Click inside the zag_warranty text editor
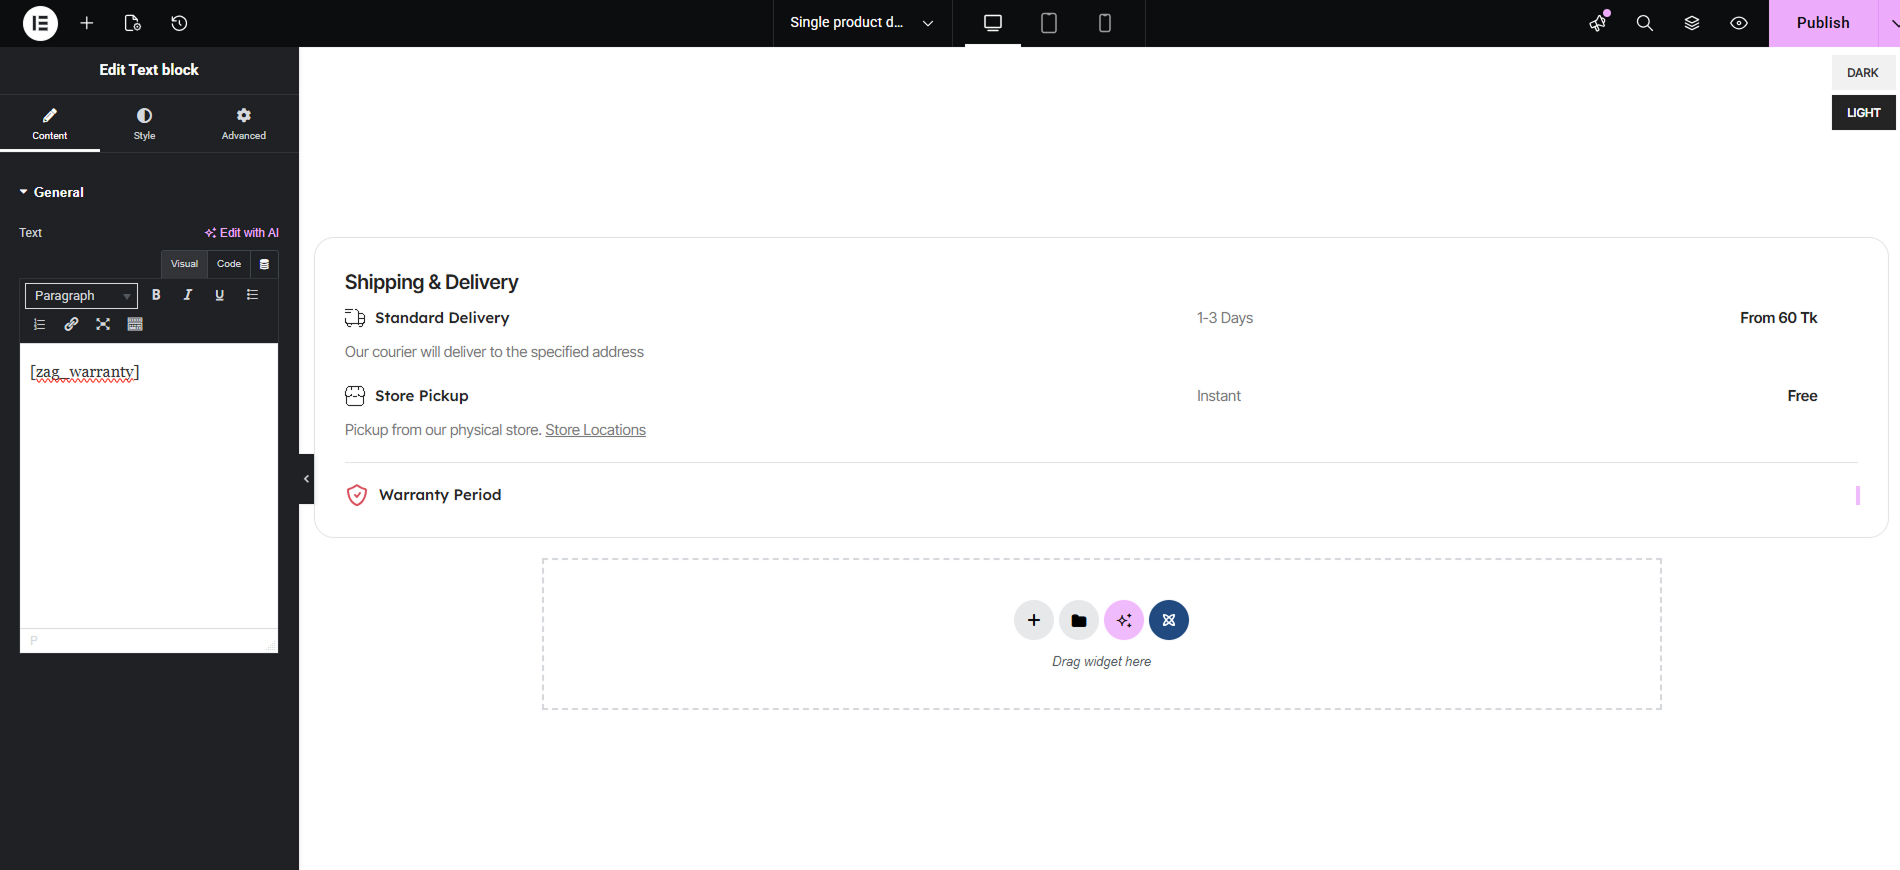This screenshot has width=1900, height=870. click(149, 486)
